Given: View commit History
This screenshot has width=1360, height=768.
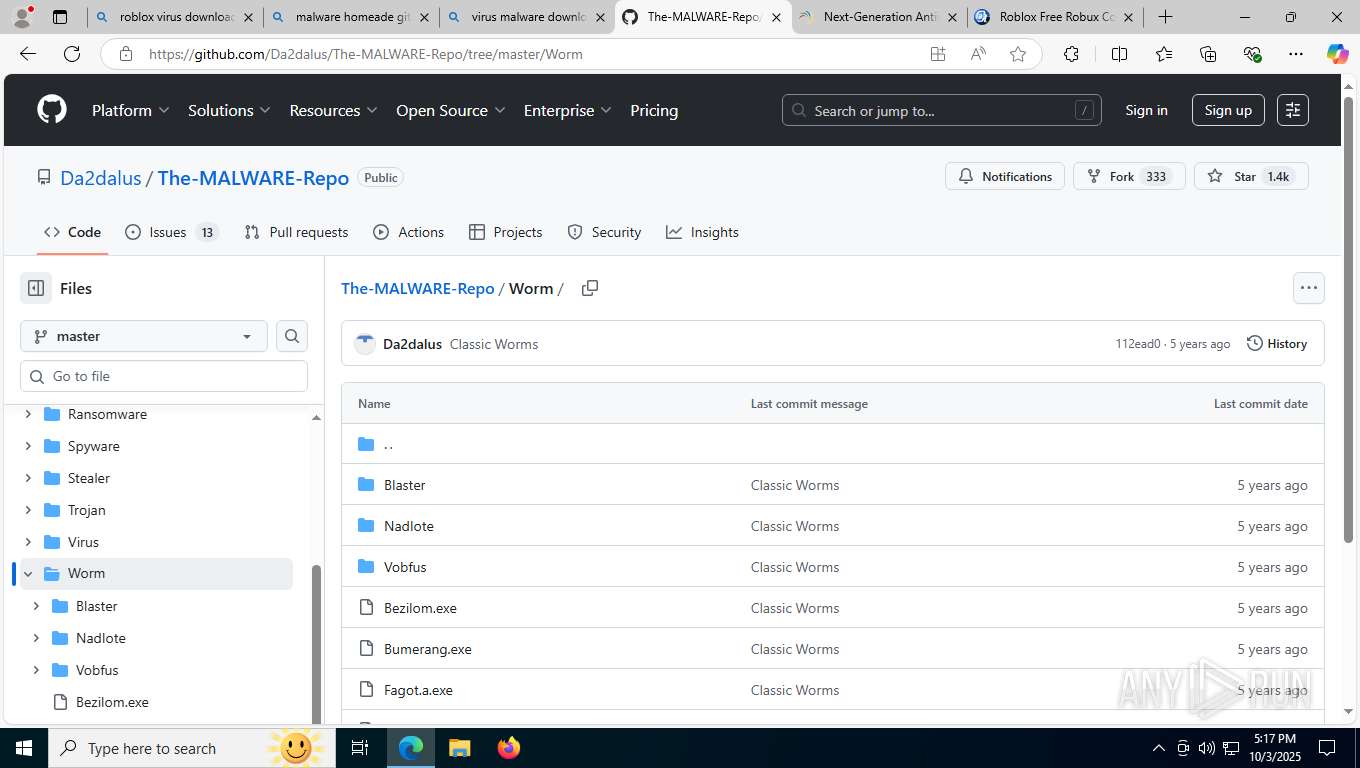Looking at the screenshot, I should tap(1277, 344).
